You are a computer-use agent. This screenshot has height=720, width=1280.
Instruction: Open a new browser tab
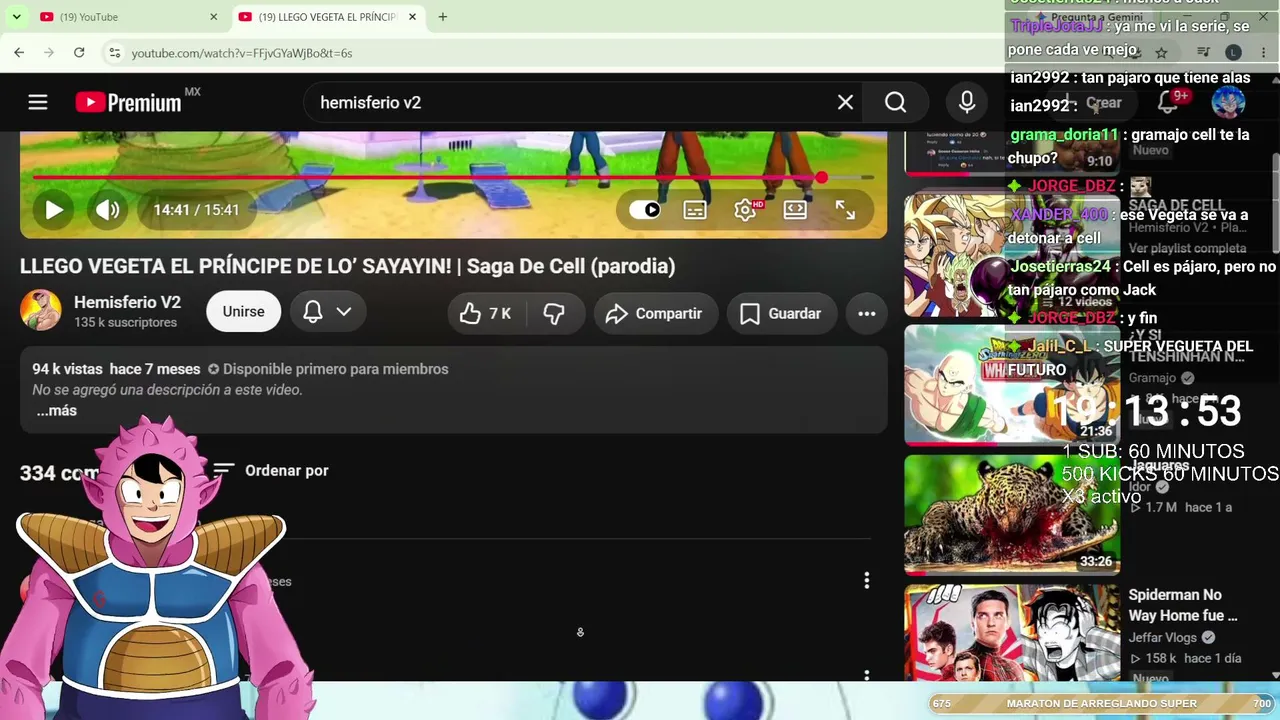[443, 17]
